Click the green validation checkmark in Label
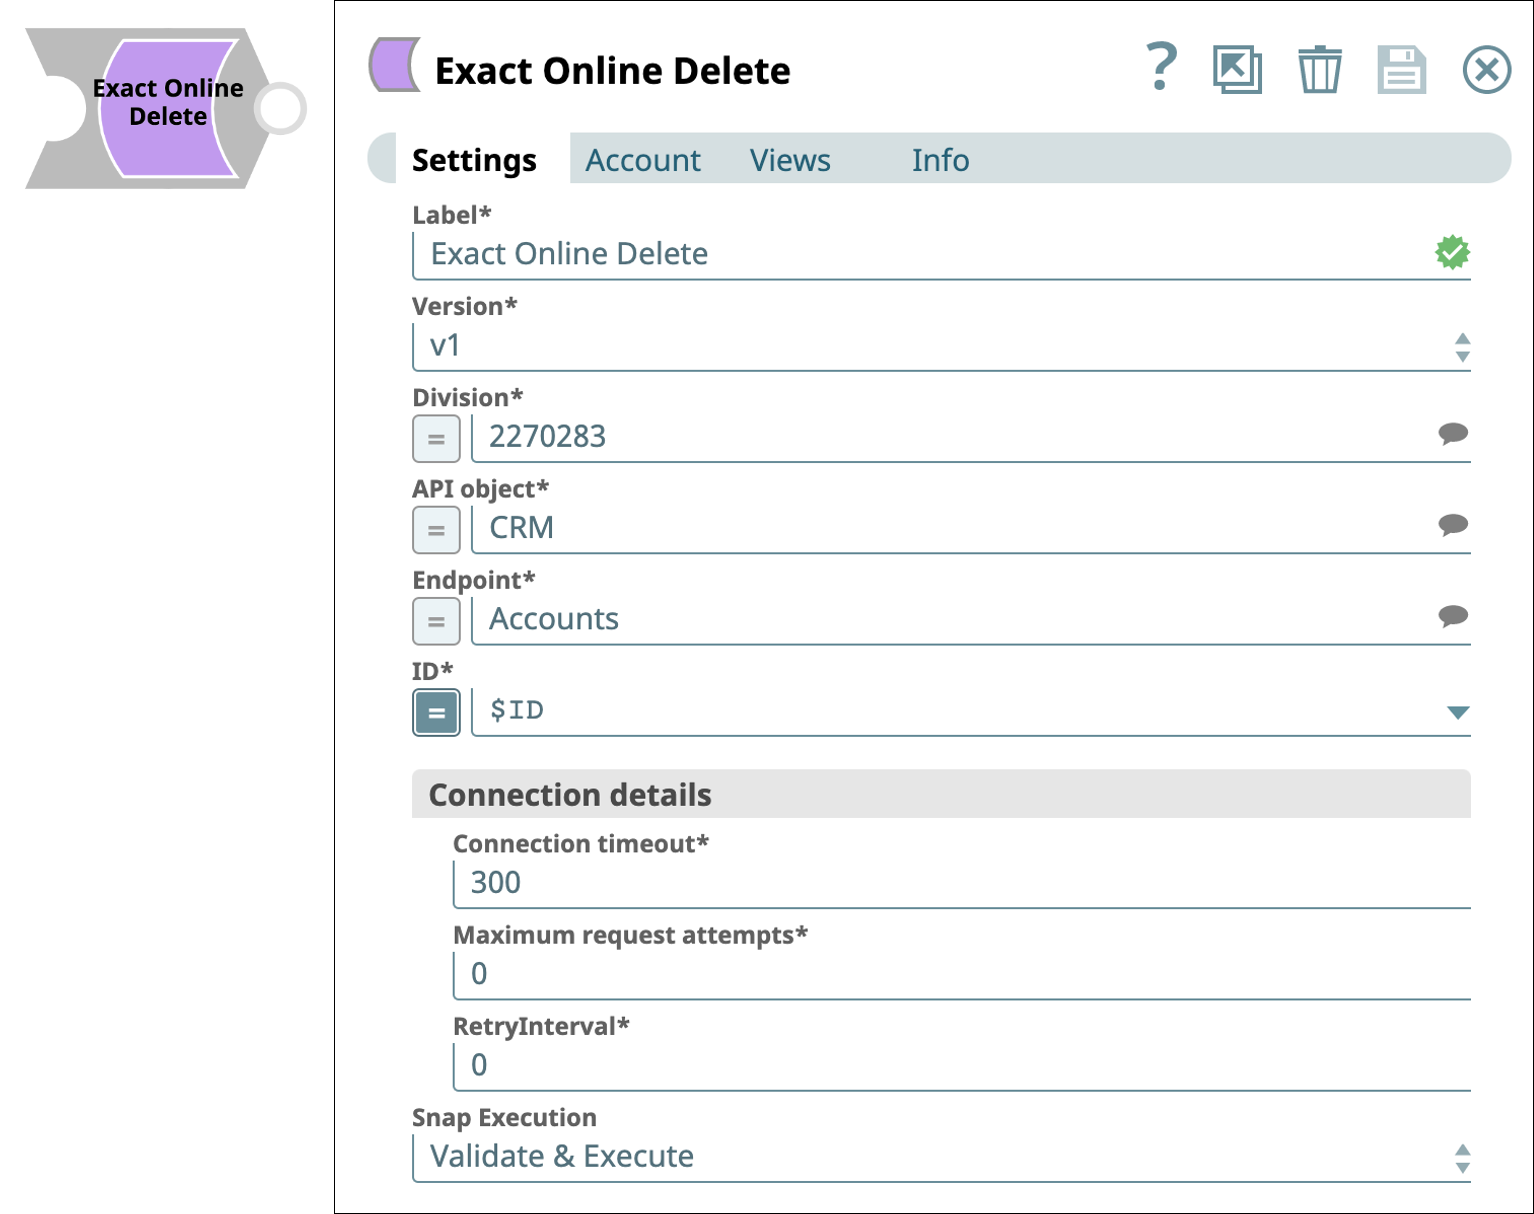1534x1214 pixels. coord(1452,253)
